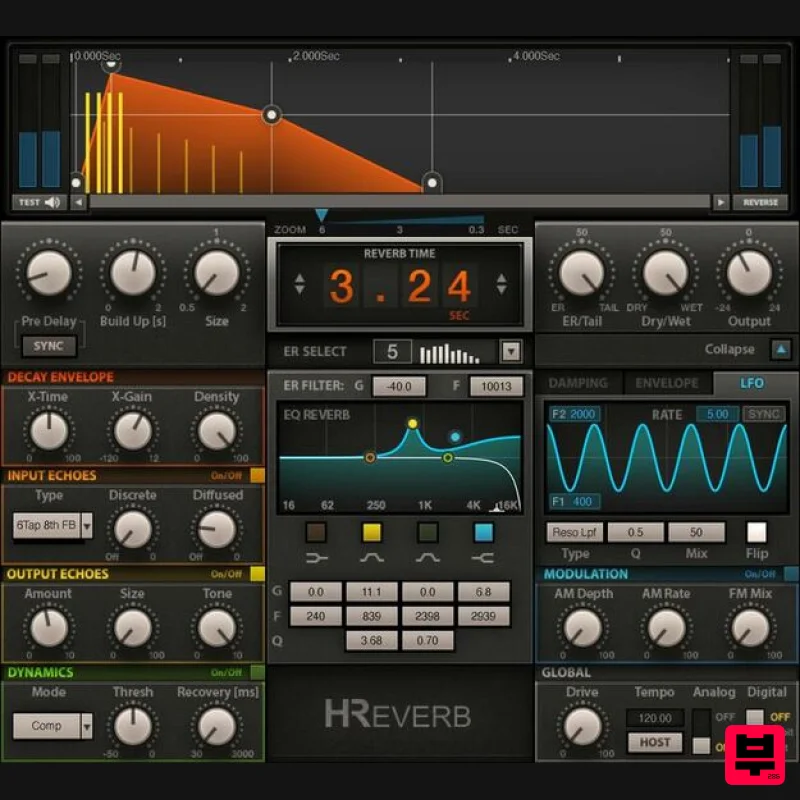Click the reverb time right stepper arrows
This screenshot has width=800, height=800.
502,284
